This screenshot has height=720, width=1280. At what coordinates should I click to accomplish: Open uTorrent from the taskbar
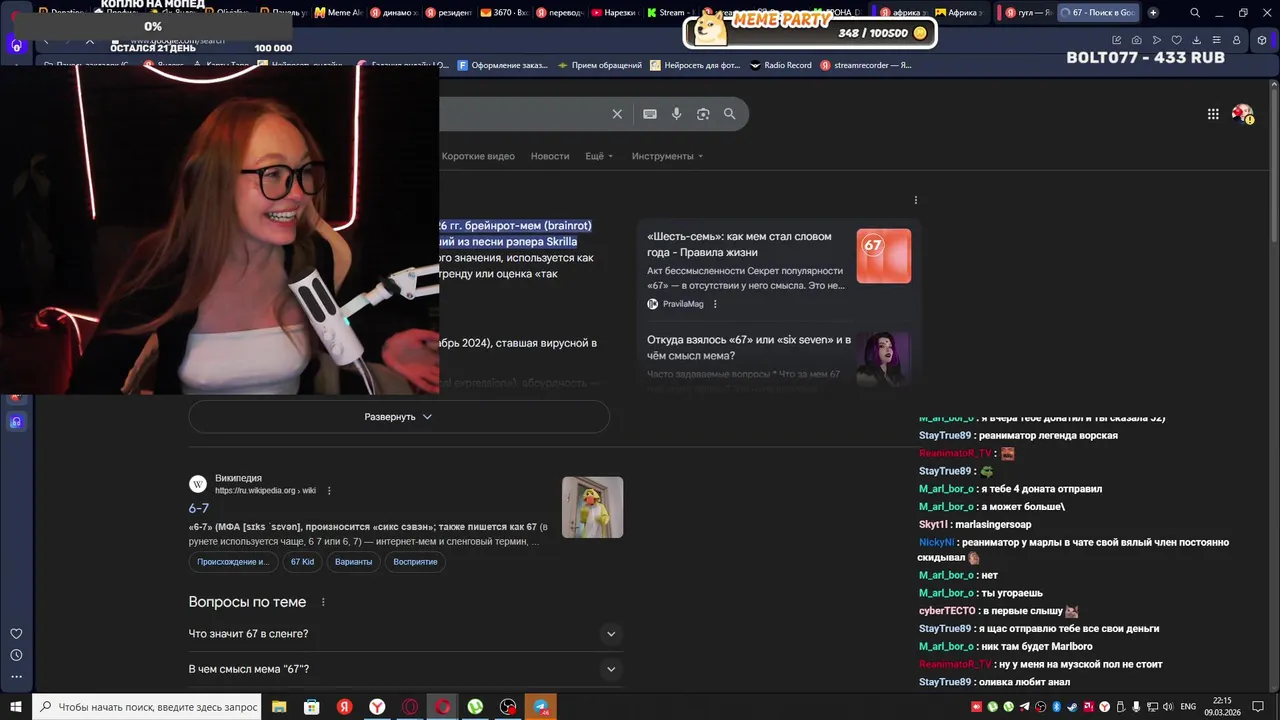[x=475, y=706]
